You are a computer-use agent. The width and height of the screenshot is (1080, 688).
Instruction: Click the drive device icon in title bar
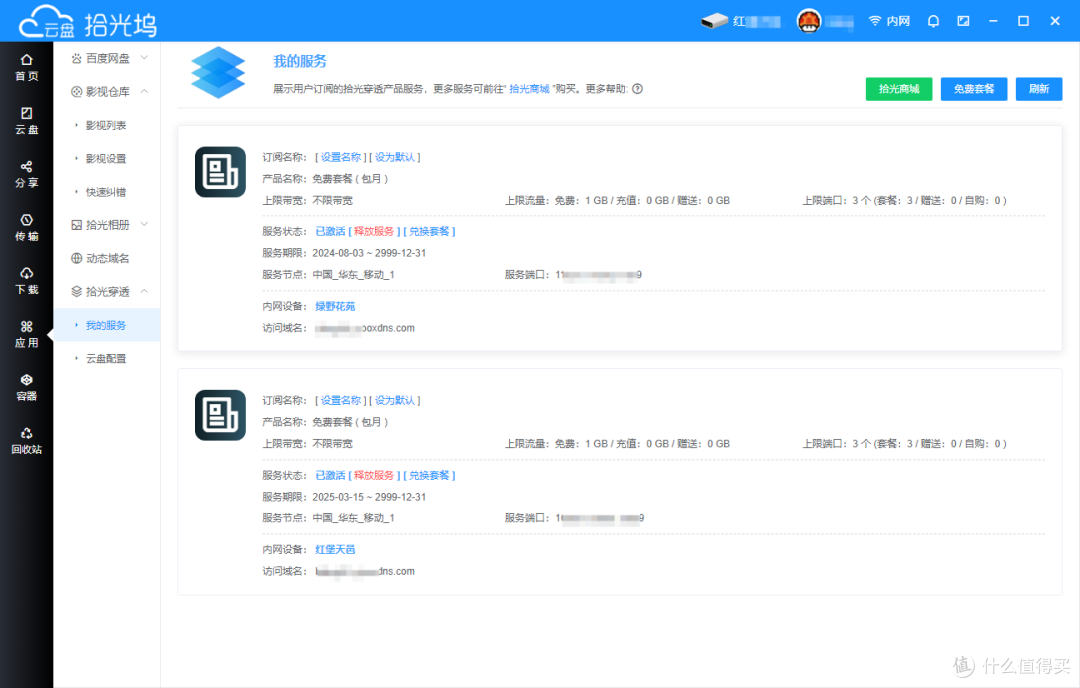click(x=714, y=21)
